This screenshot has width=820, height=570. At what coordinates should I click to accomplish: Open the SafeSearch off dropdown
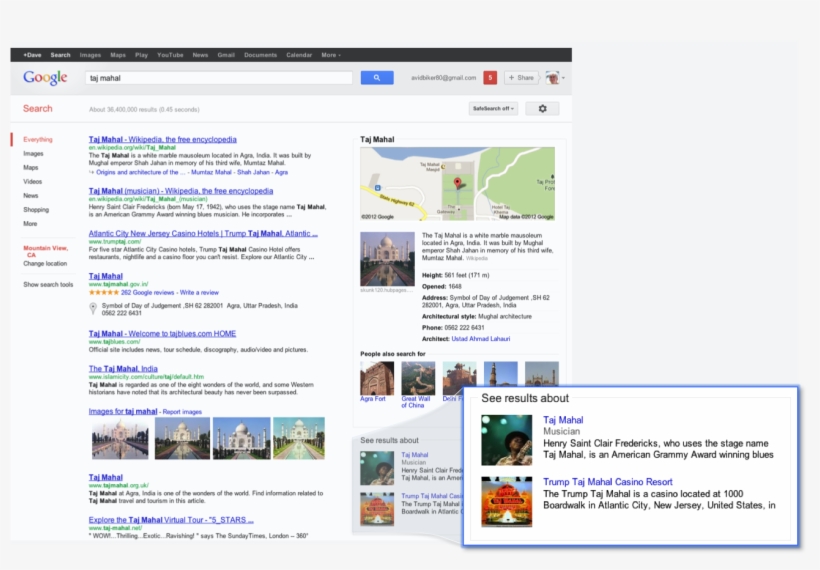pos(493,108)
